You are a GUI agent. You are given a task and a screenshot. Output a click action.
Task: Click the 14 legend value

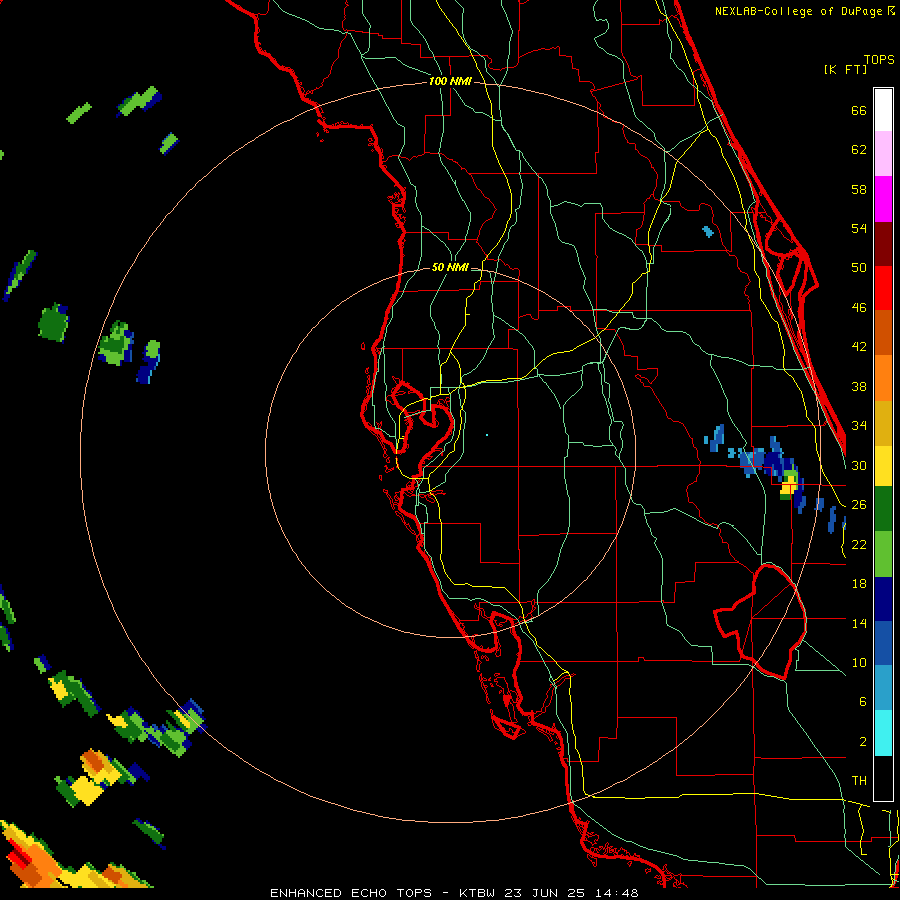[x=859, y=623]
